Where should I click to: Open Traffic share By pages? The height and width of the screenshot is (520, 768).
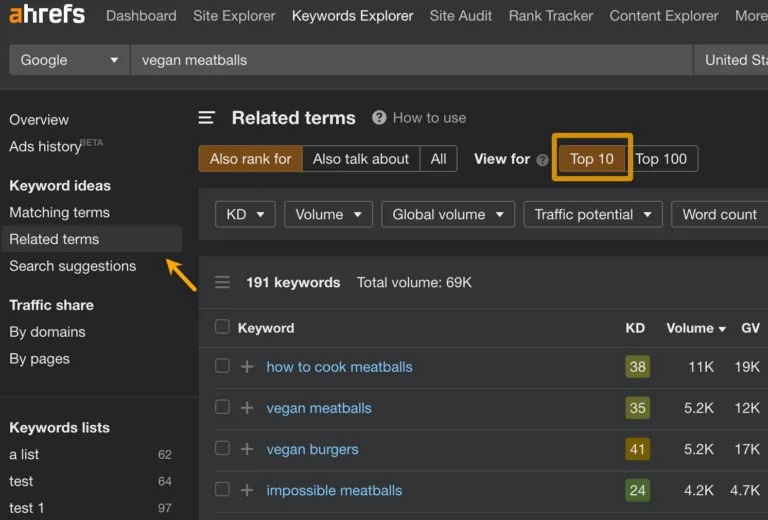click(x=39, y=359)
